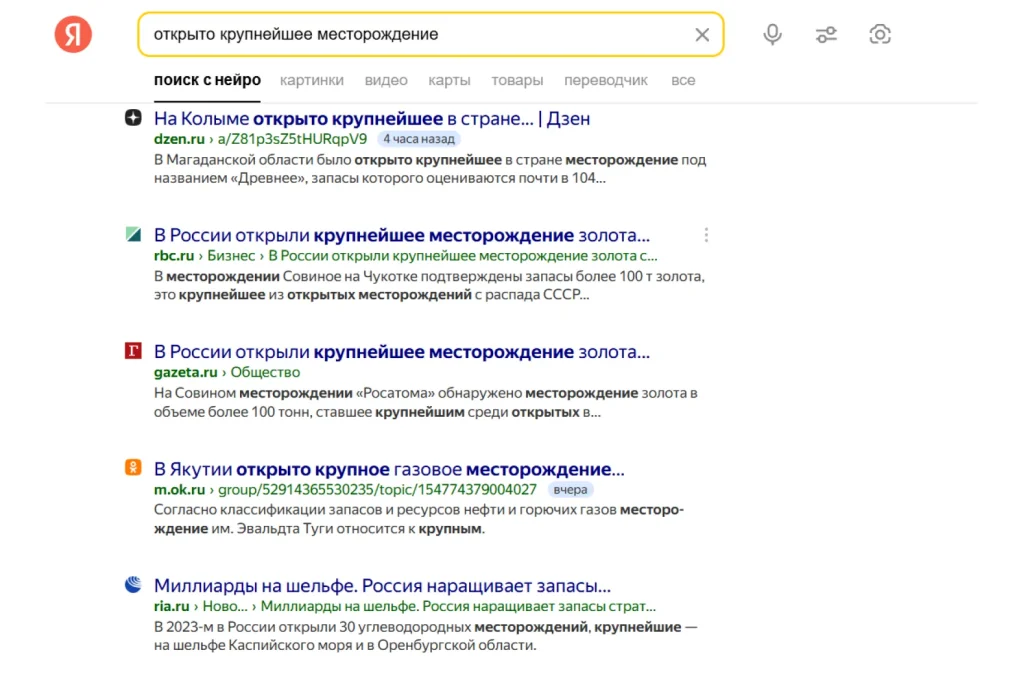Click the Дзен favicon on first result

tap(131, 119)
